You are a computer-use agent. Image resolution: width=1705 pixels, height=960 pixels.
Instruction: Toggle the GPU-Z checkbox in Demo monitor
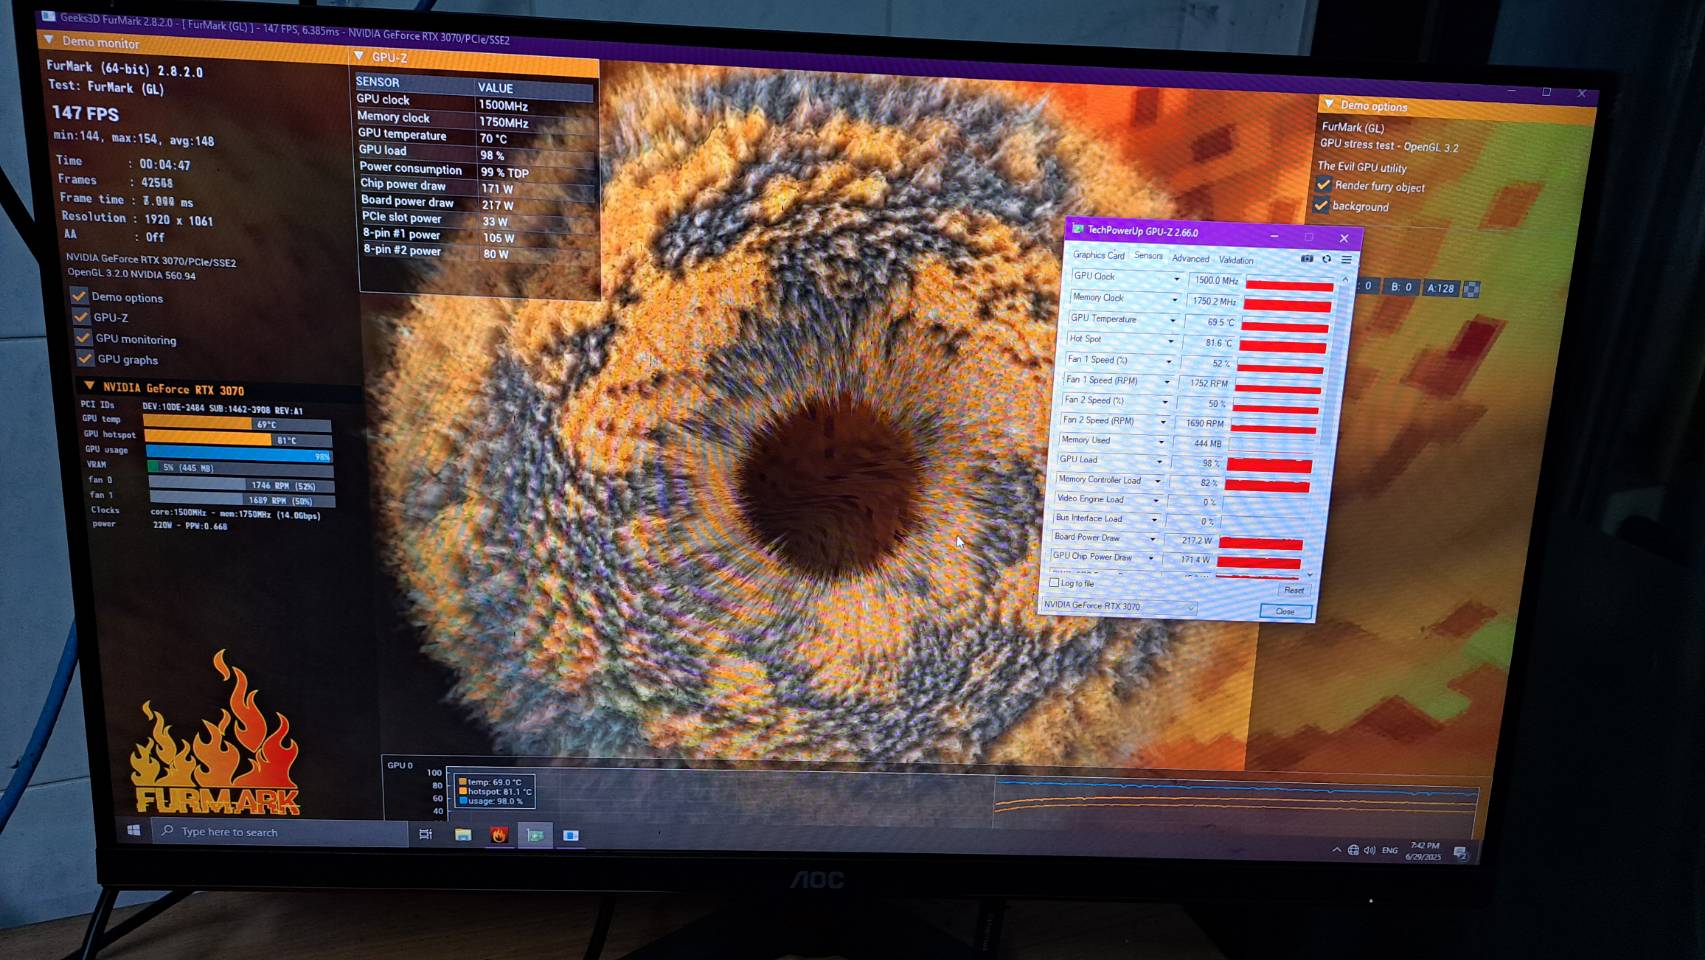[x=81, y=317]
